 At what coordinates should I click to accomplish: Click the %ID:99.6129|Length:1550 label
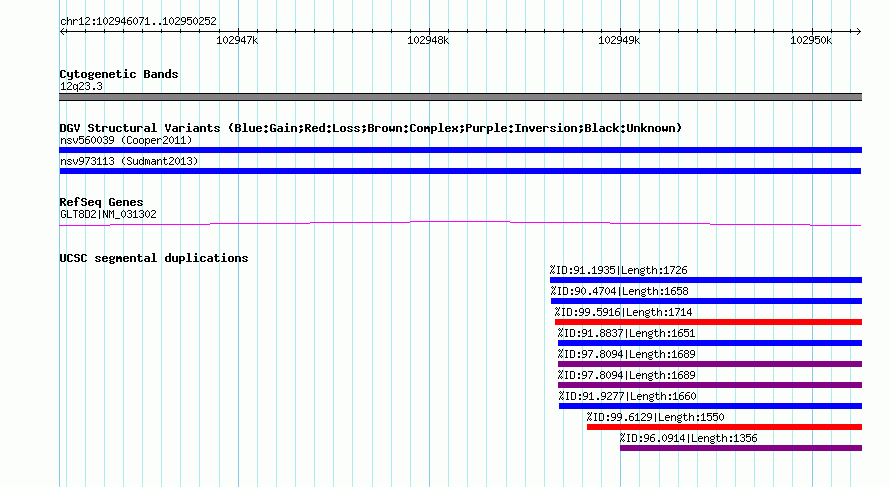[655, 417]
